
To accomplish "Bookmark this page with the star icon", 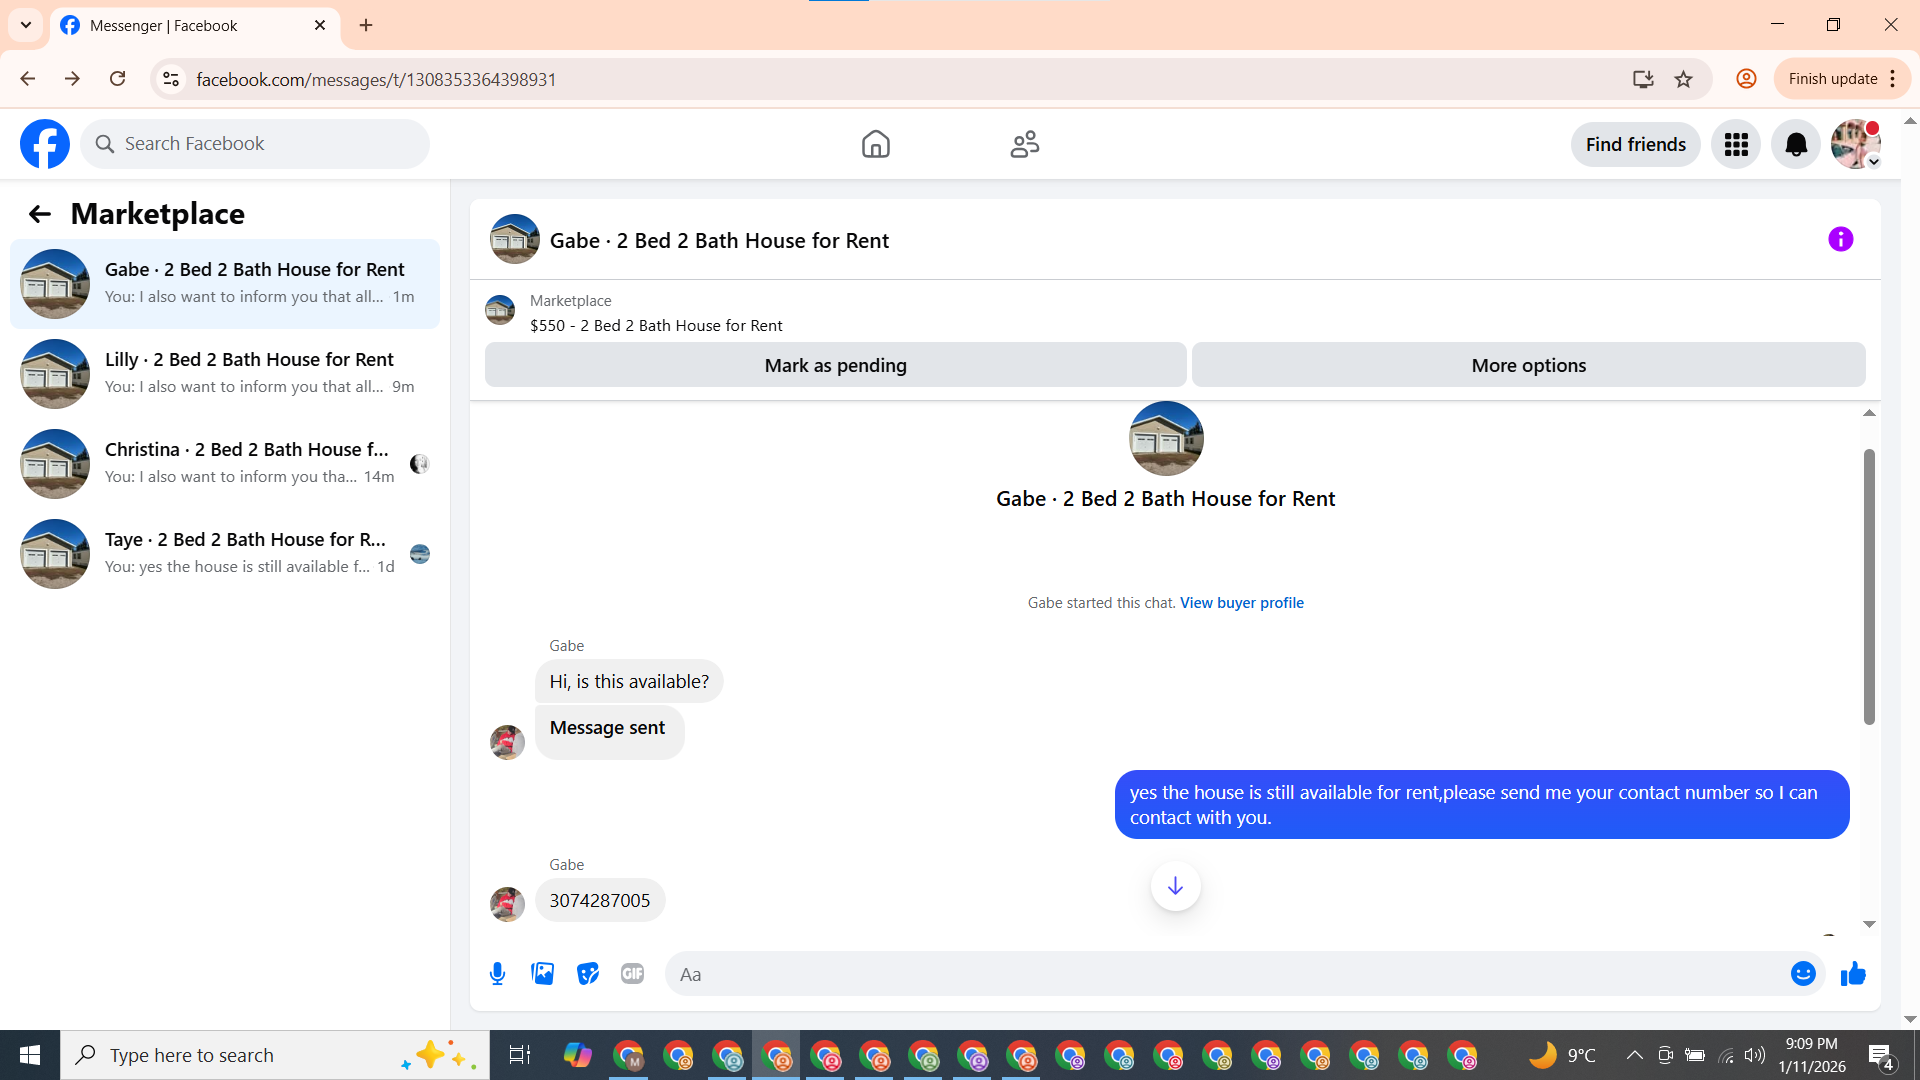I will tap(1684, 79).
